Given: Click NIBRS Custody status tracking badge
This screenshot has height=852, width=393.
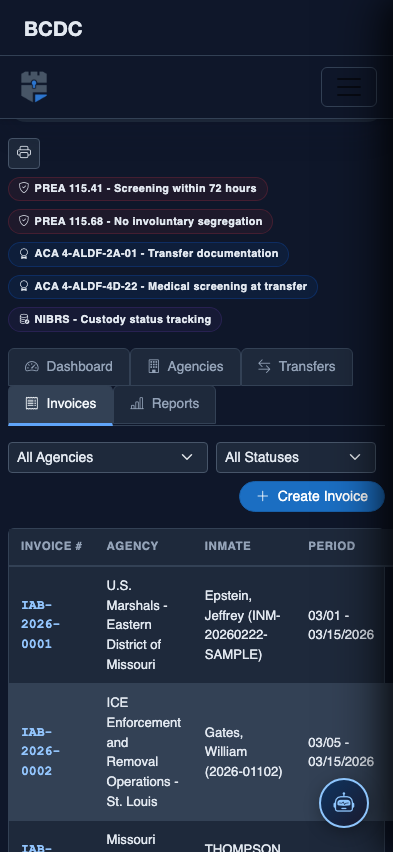Looking at the screenshot, I should pyautogui.click(x=115, y=319).
